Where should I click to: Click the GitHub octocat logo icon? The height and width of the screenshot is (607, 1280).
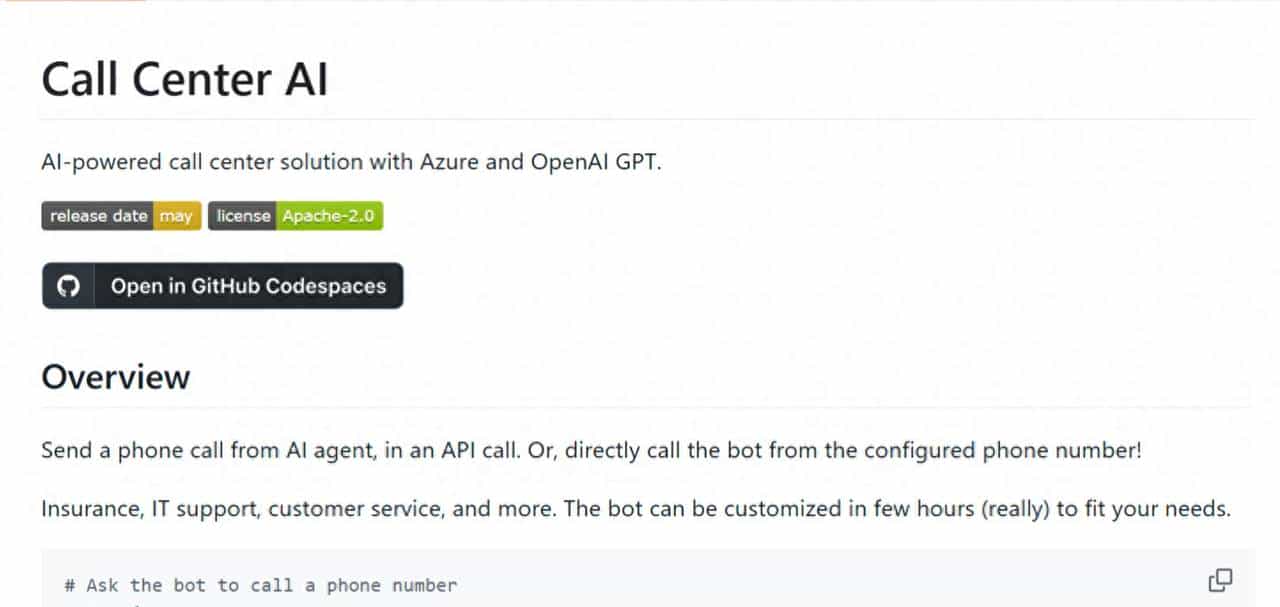(68, 286)
